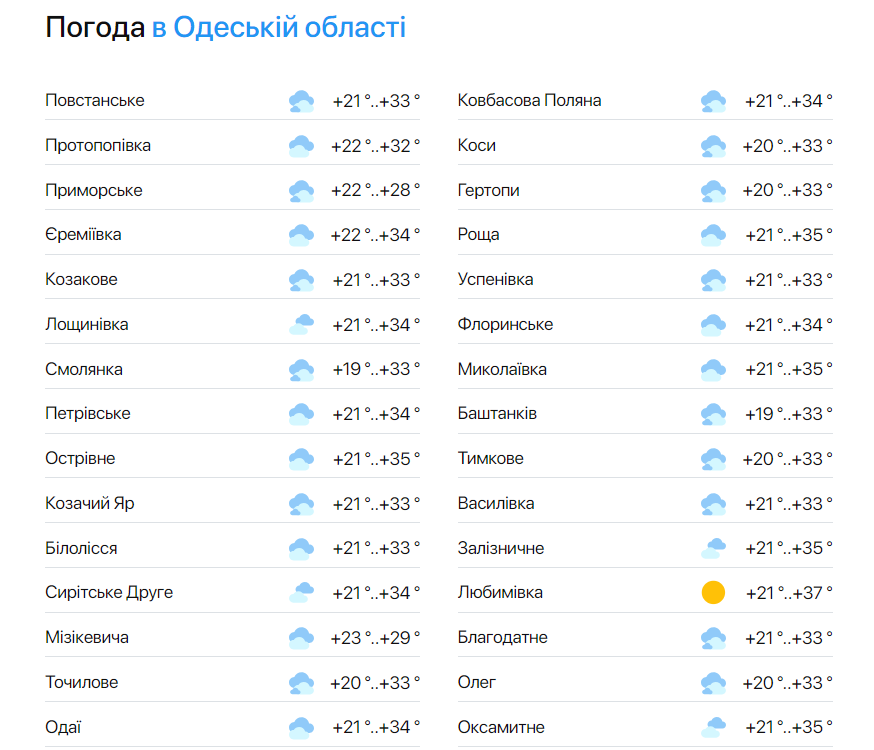Click the sunny icon beside Любимівка

pos(713,592)
